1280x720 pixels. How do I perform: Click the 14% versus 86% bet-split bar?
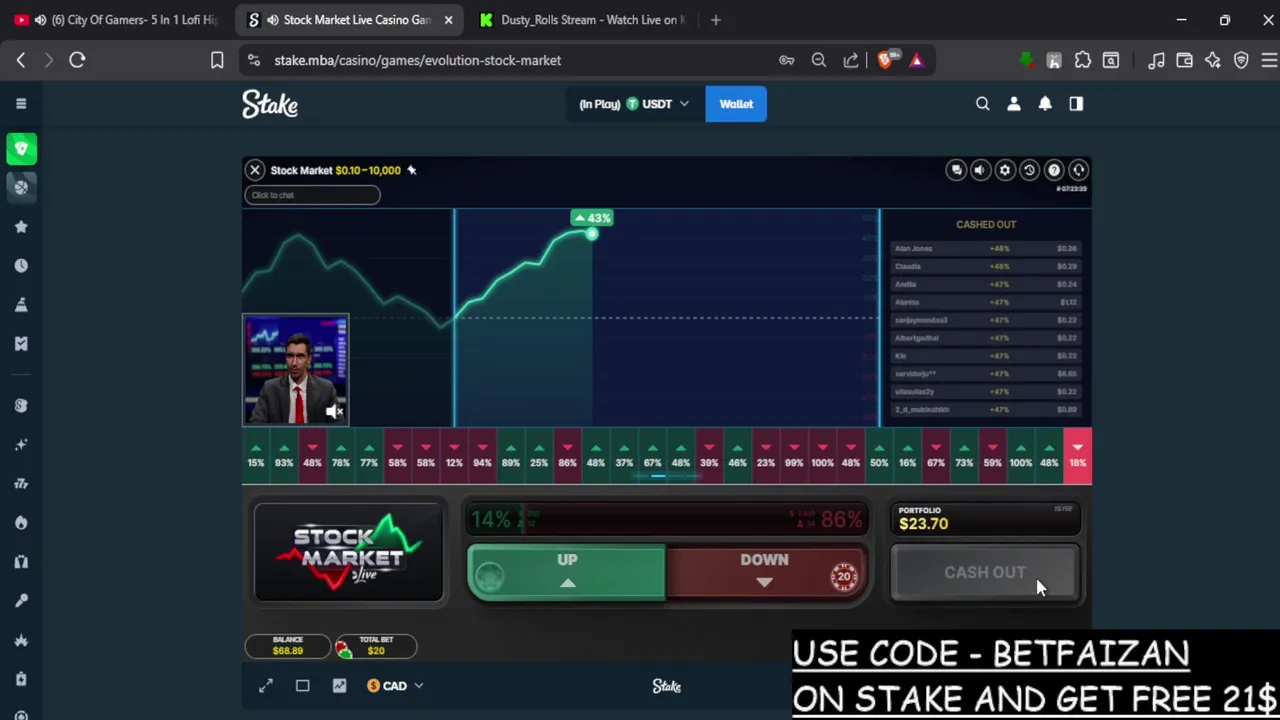667,520
